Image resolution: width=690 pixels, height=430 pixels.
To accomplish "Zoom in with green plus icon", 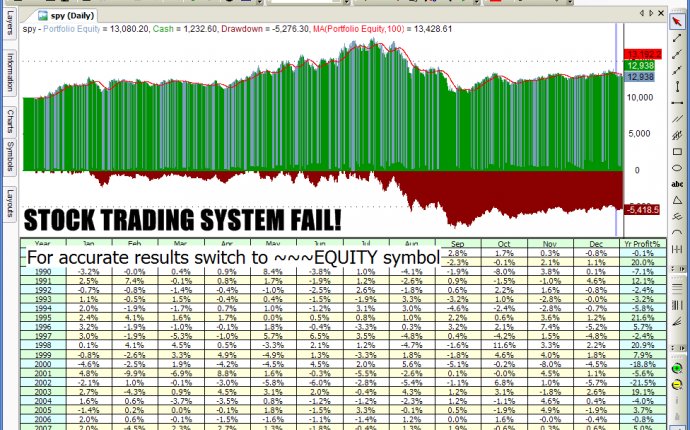I will pos(677,368).
